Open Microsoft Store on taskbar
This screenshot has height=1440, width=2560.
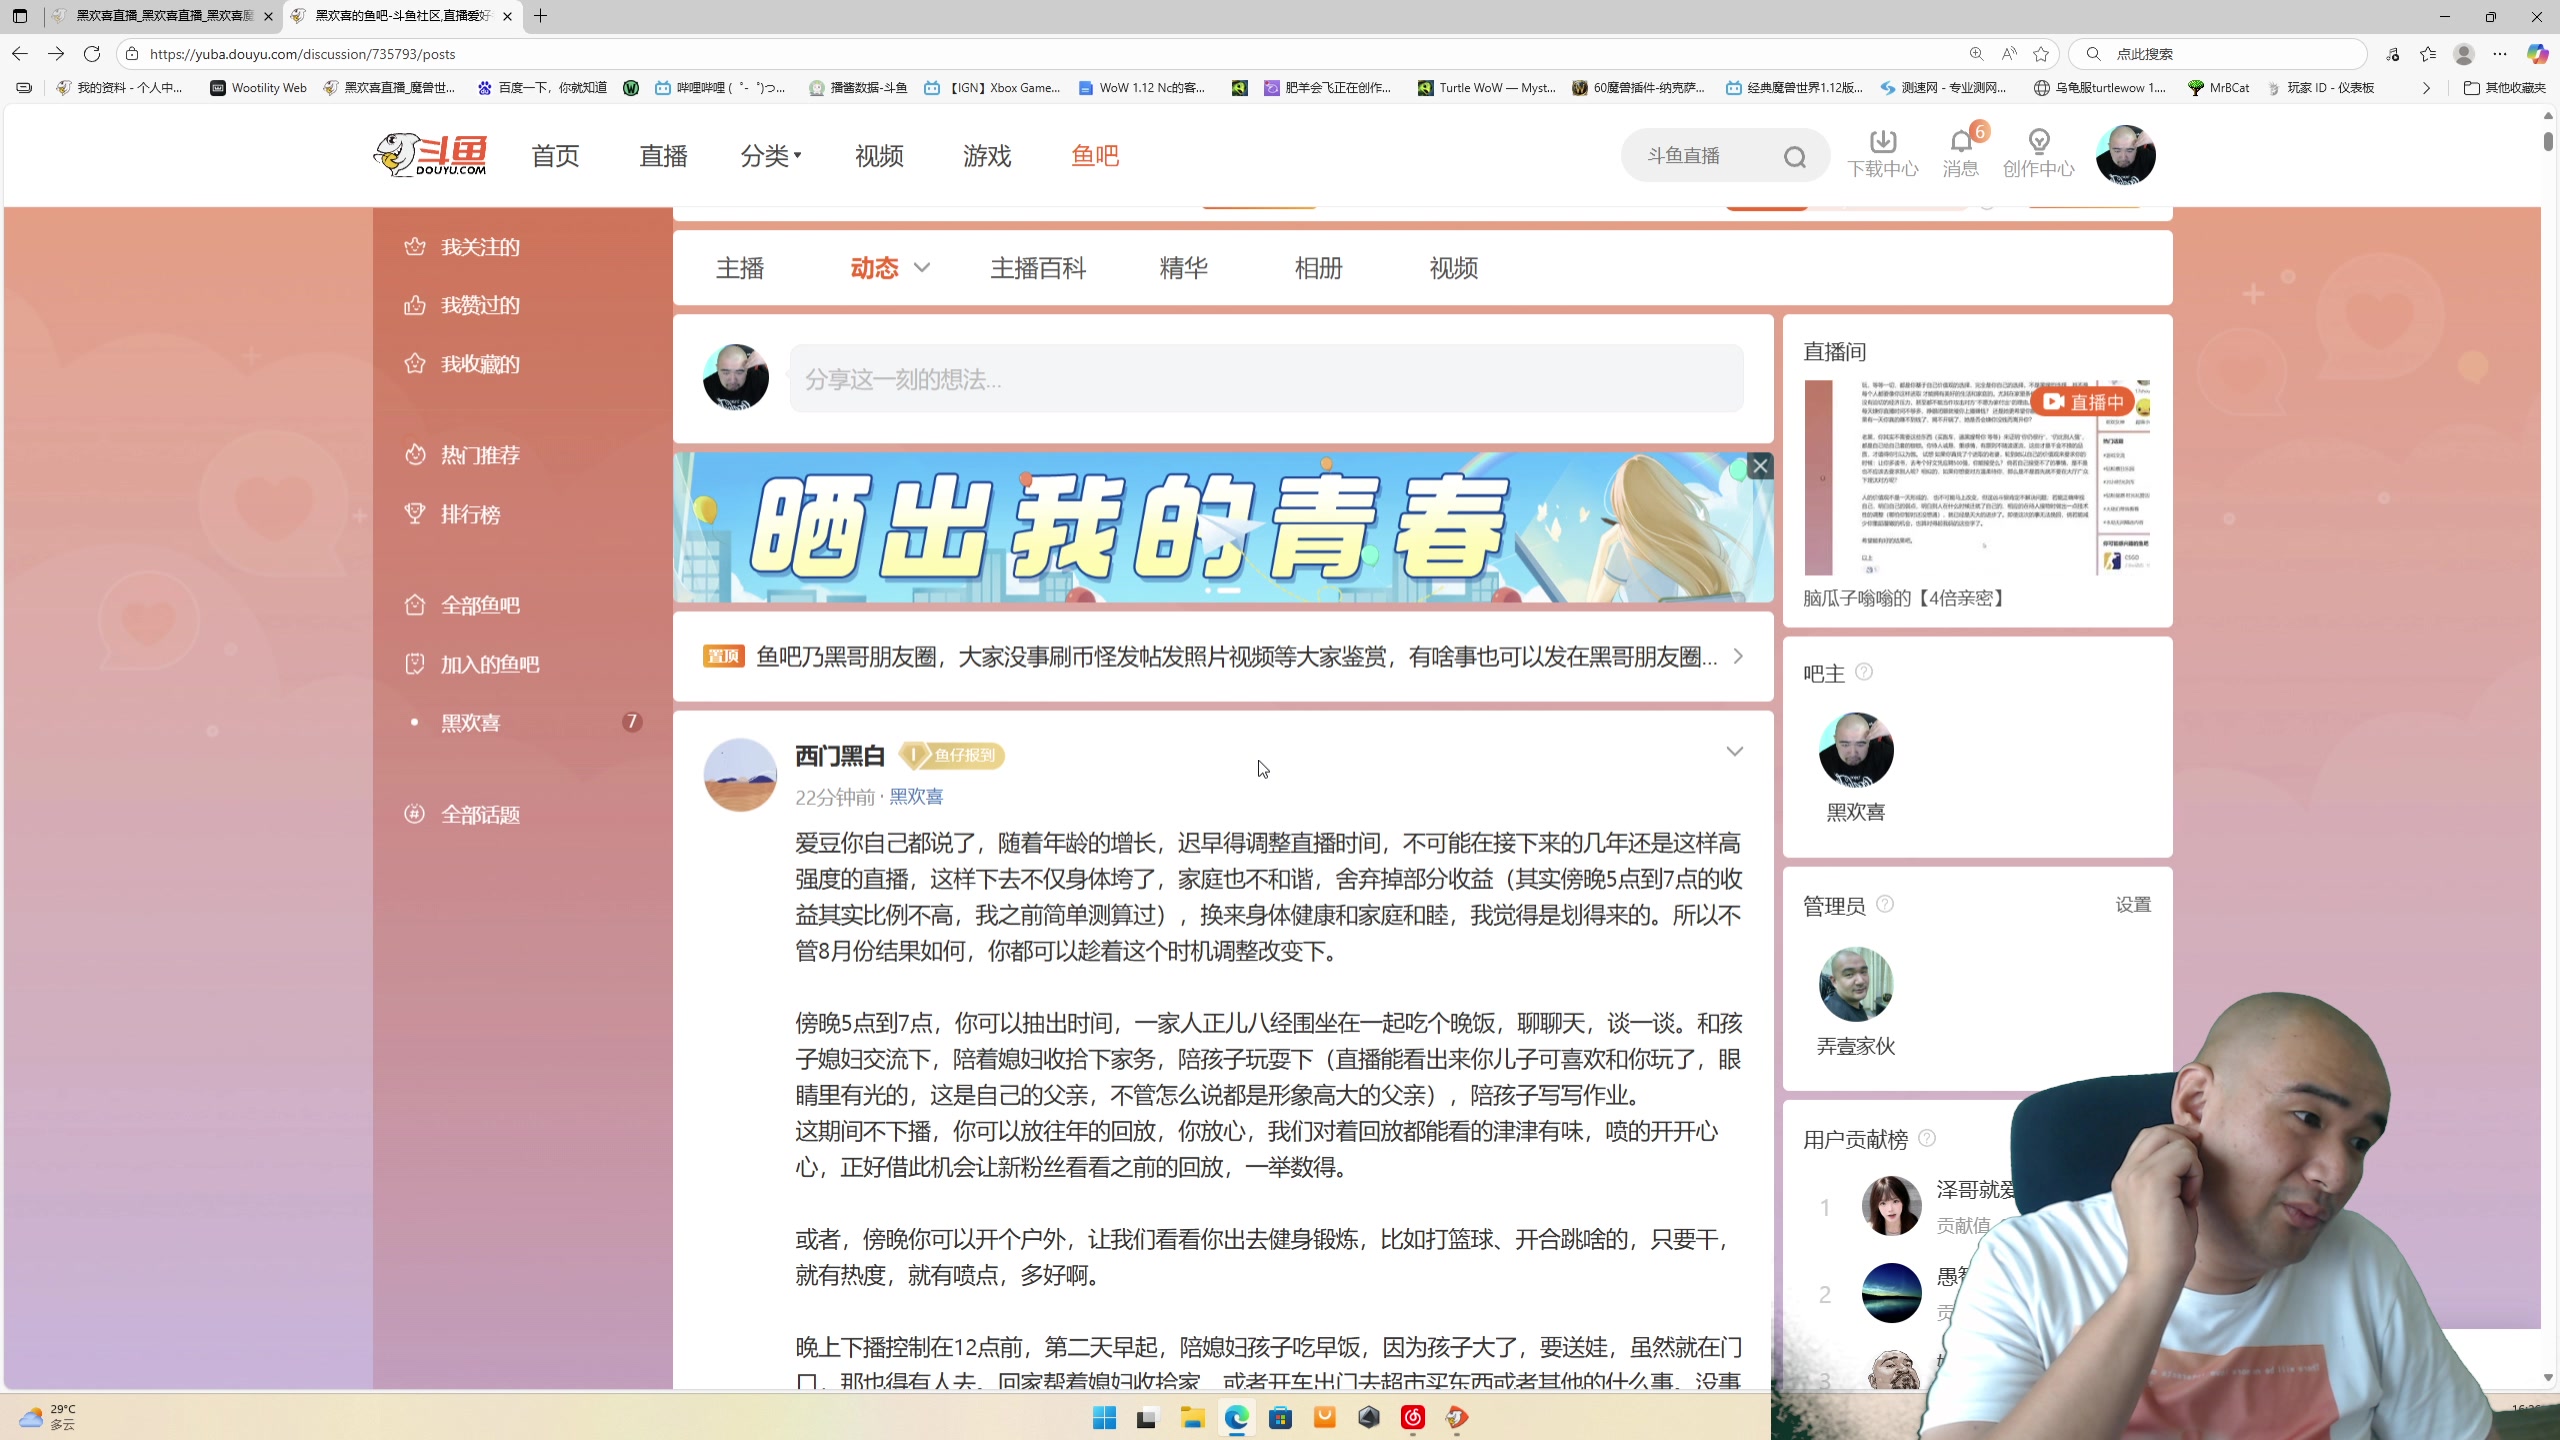[1280, 1417]
